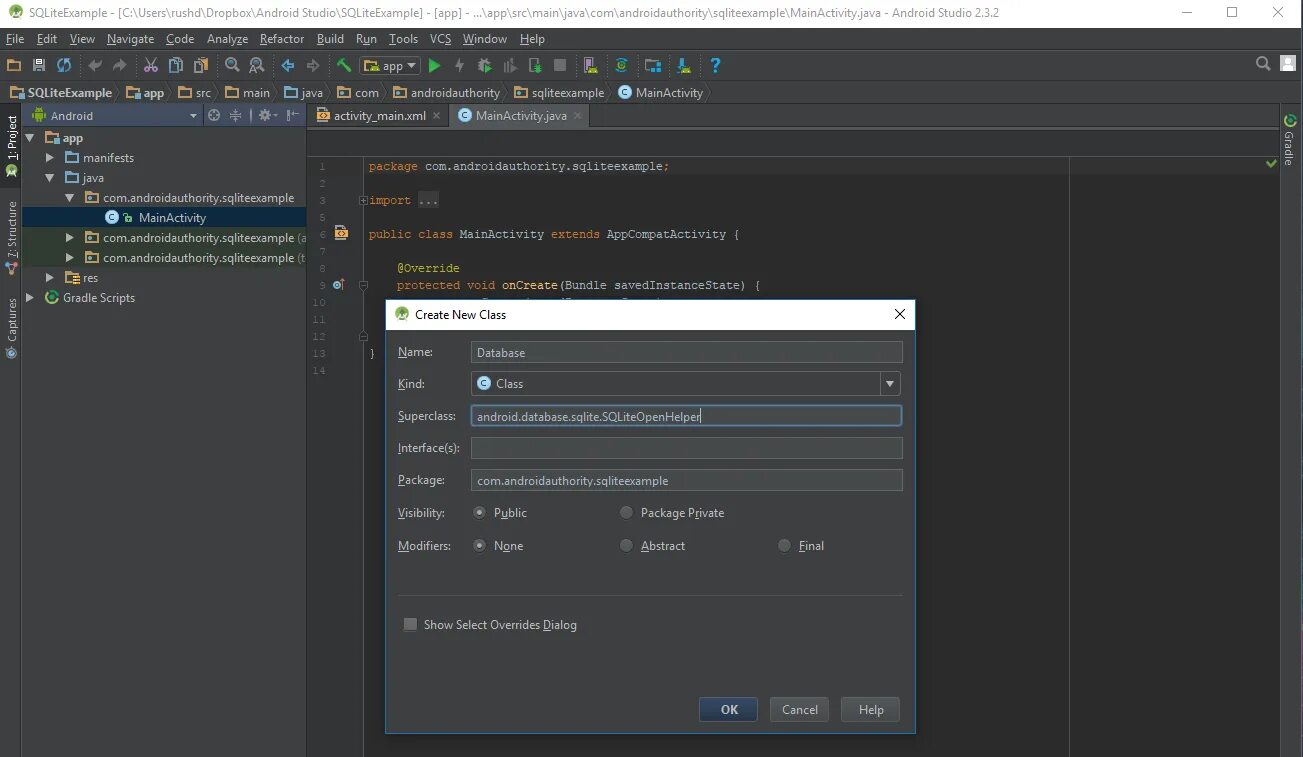Run the app with green play icon

pos(434,66)
